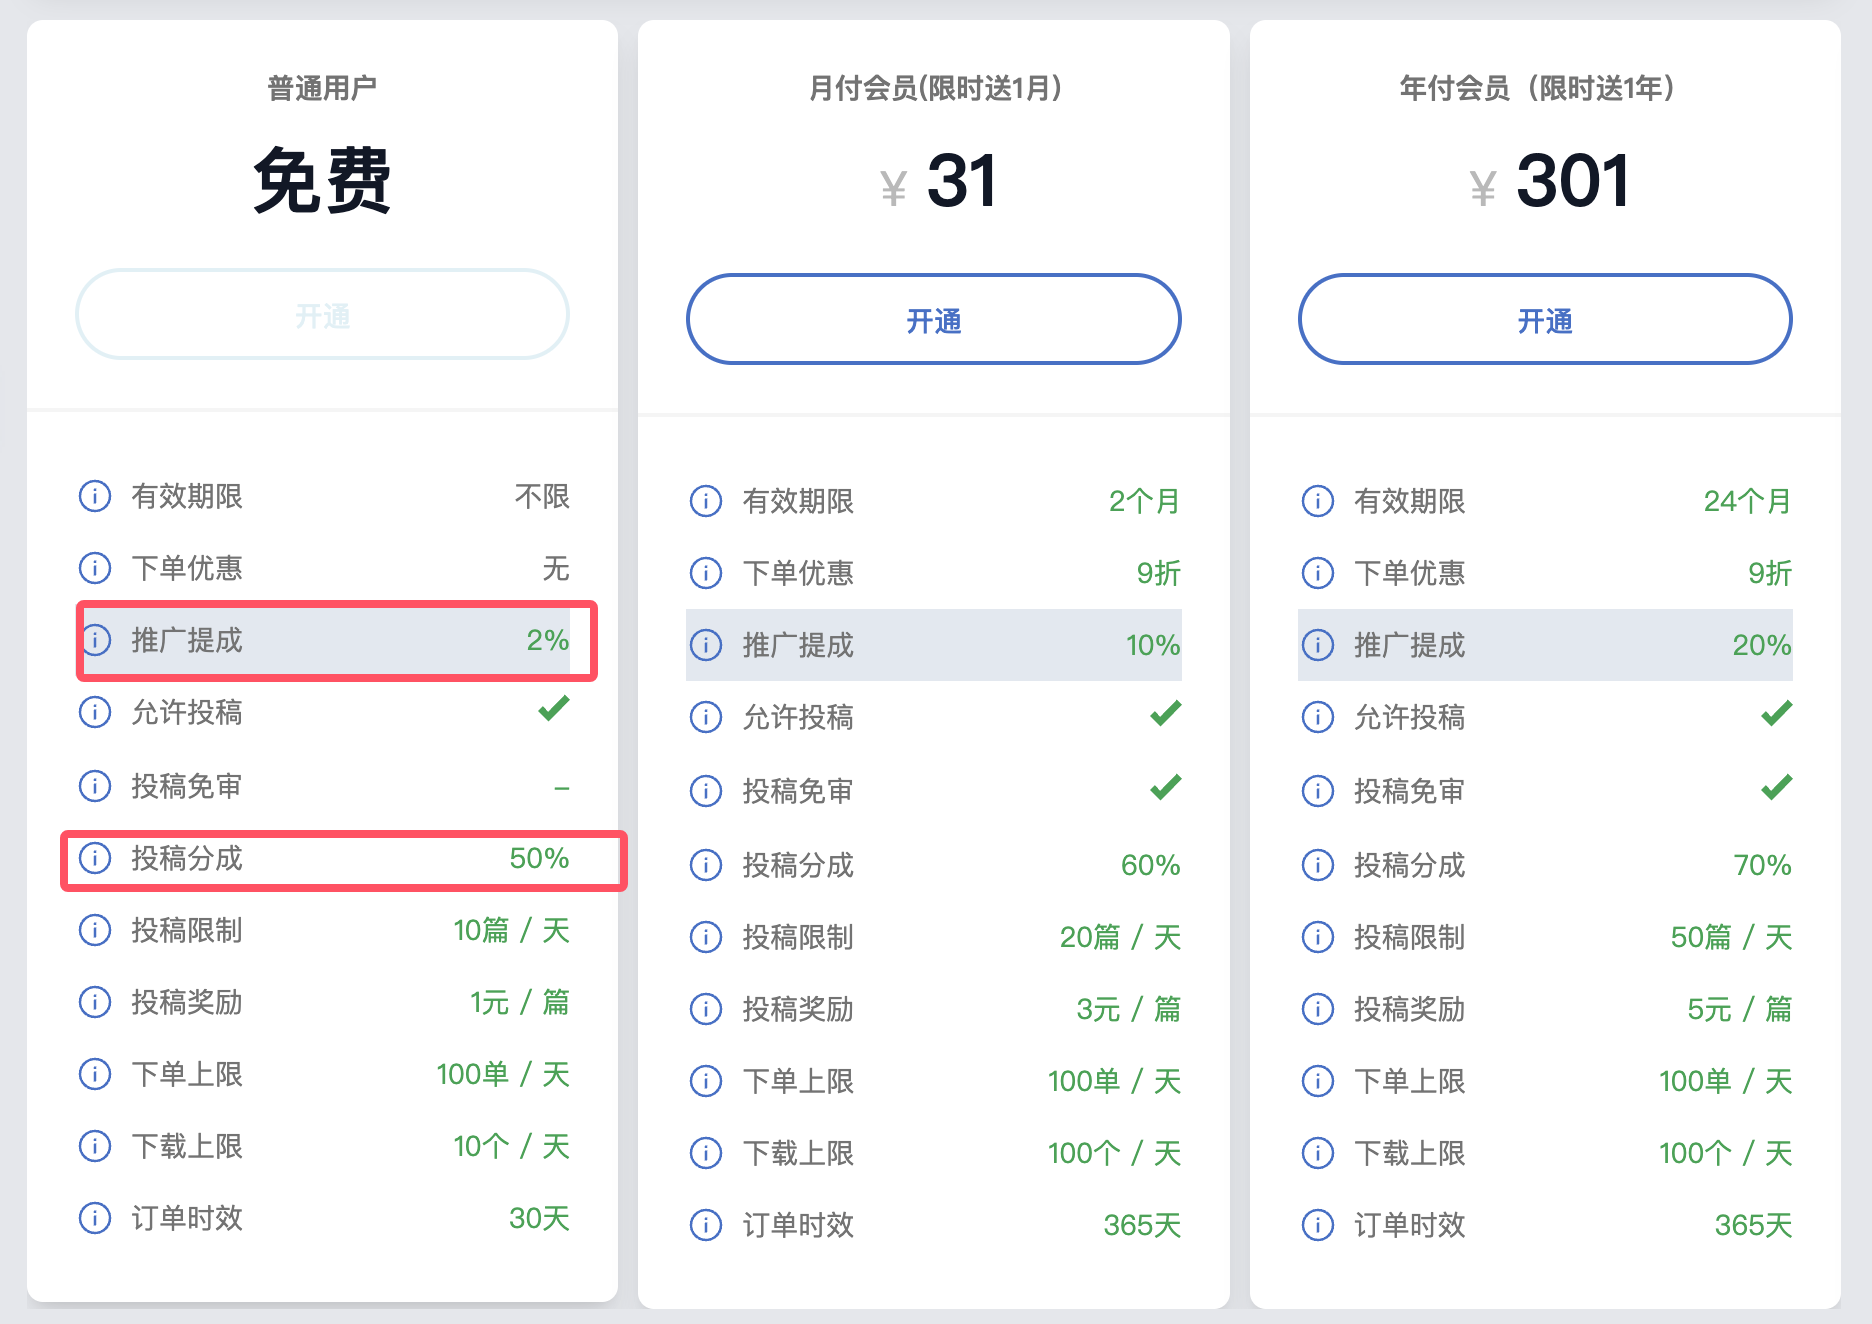The height and width of the screenshot is (1324, 1872).
Task: Click info icon beside 下单上限 in monthly plan
Action: (706, 1081)
